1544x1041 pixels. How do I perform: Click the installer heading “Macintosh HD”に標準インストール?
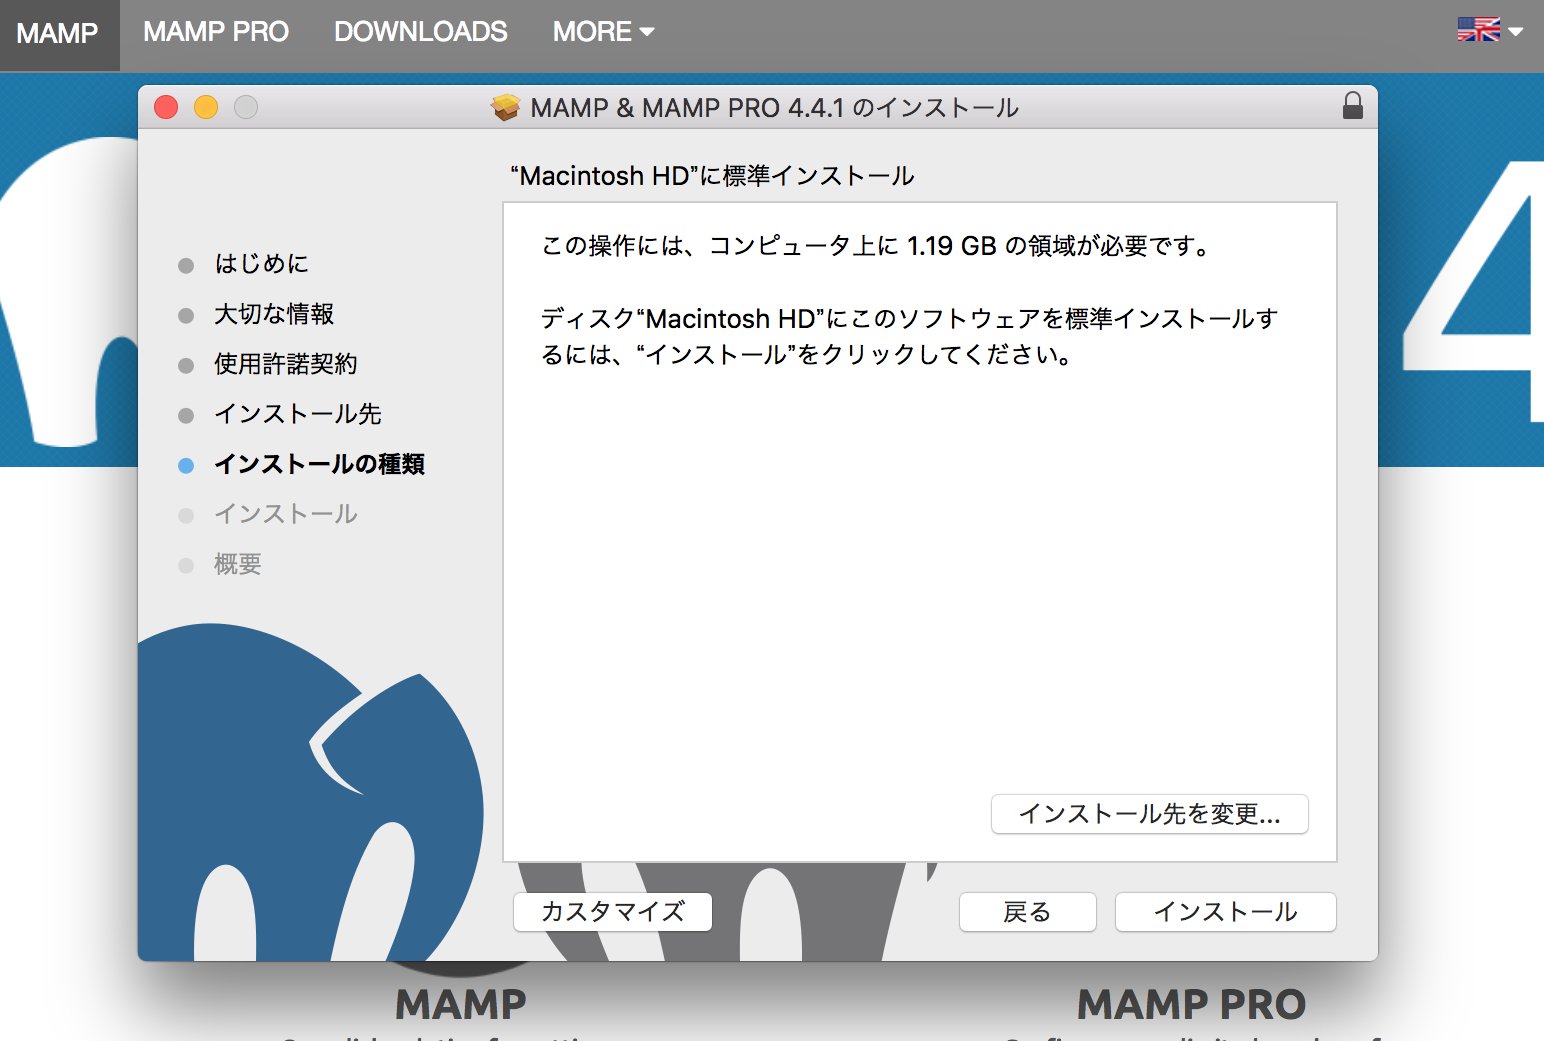click(x=712, y=176)
